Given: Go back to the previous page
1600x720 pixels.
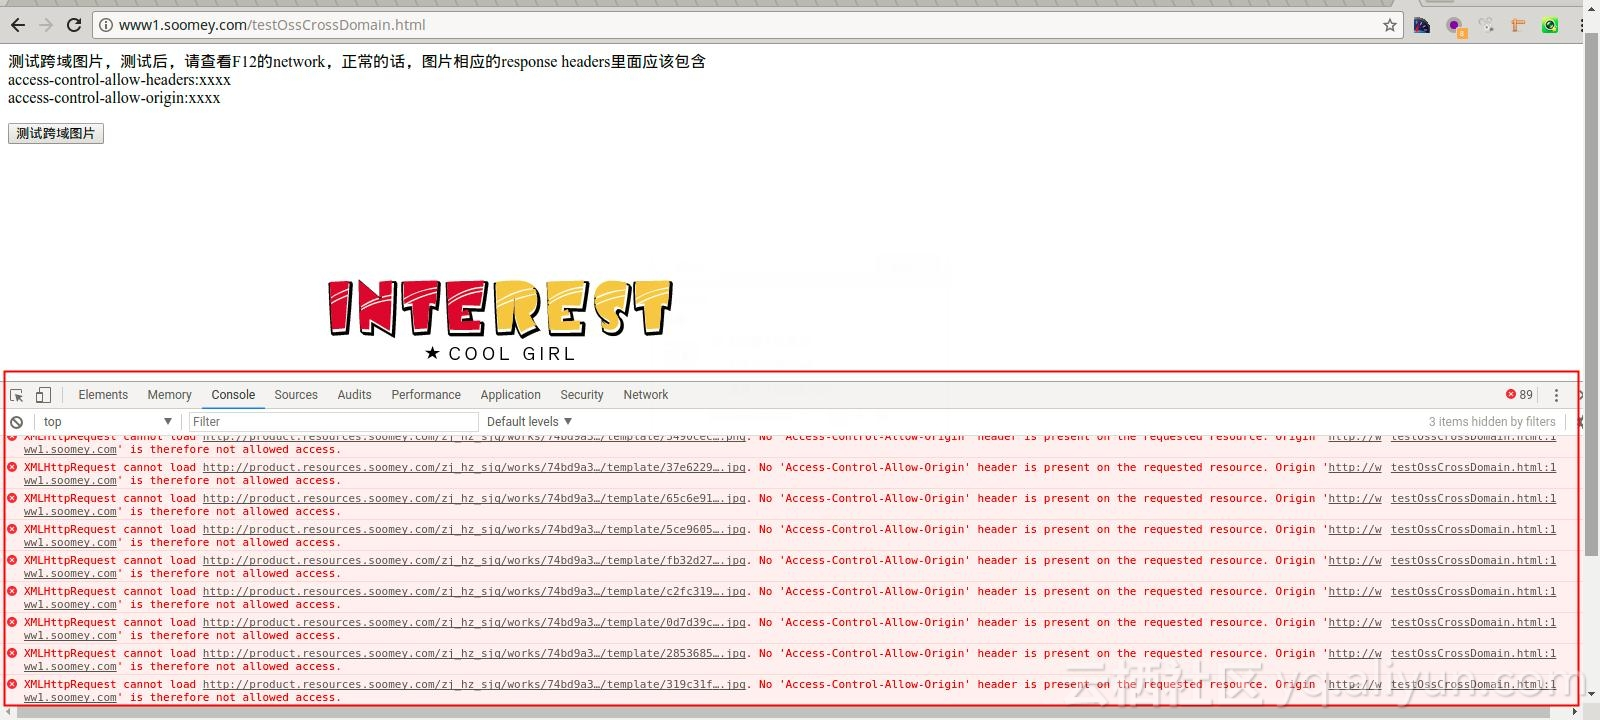Looking at the screenshot, I should [x=18, y=25].
